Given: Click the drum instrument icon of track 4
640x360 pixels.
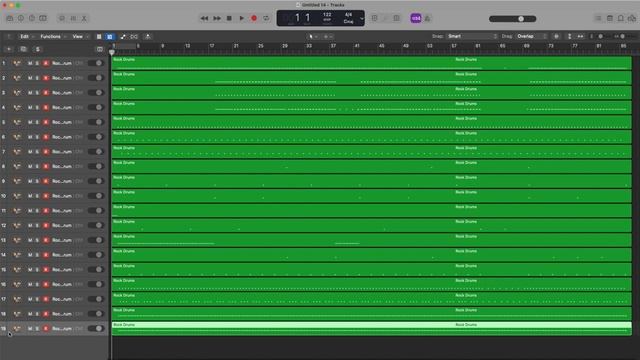Looking at the screenshot, I should (17, 107).
